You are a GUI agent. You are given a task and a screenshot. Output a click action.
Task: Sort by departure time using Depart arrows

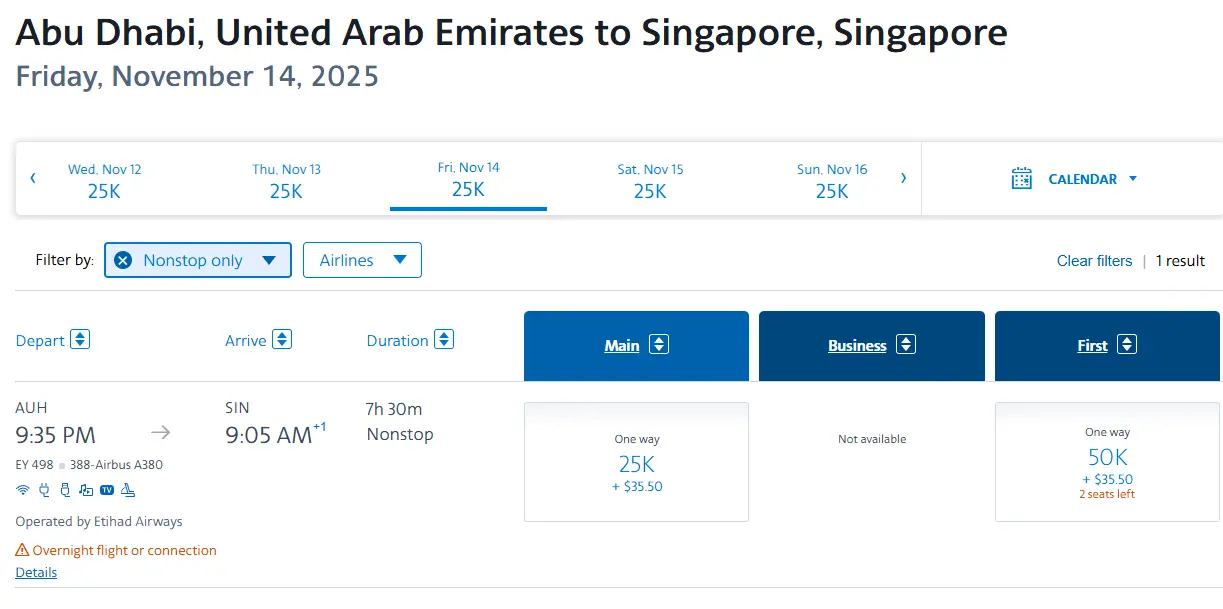tap(80, 340)
